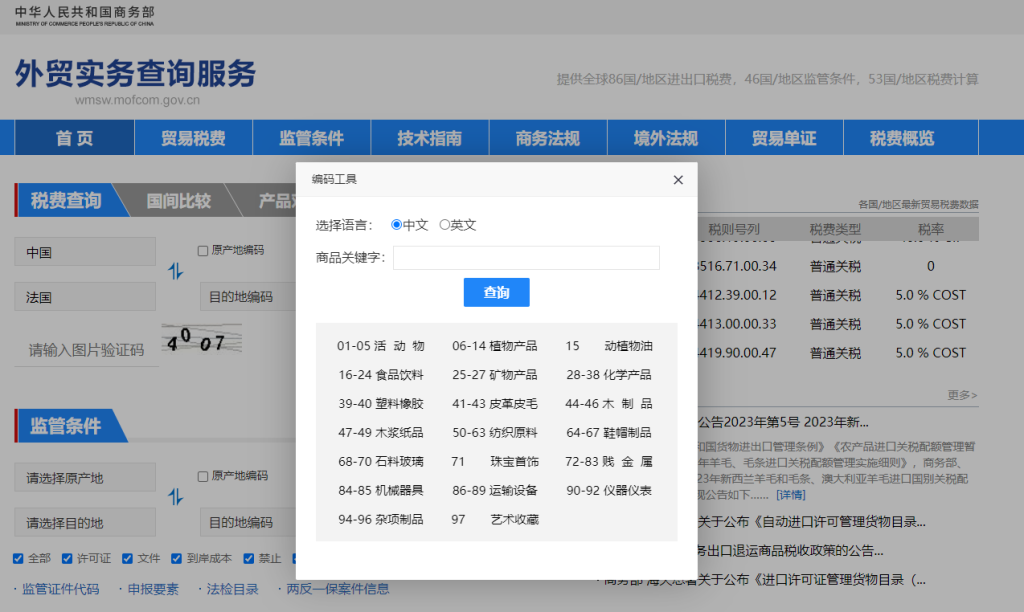Screen dimensions: 1024x612
Task: Uncheck the 文件 checkbox
Action: point(127,558)
